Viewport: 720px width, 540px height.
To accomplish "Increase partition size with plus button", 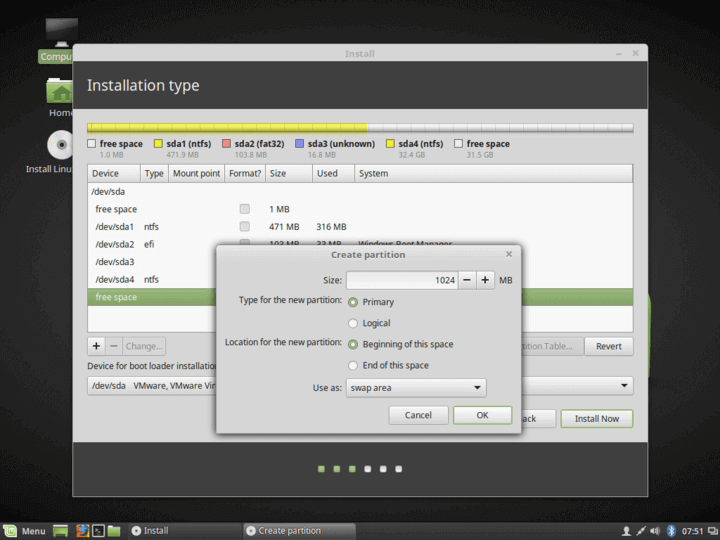I will [485, 281].
